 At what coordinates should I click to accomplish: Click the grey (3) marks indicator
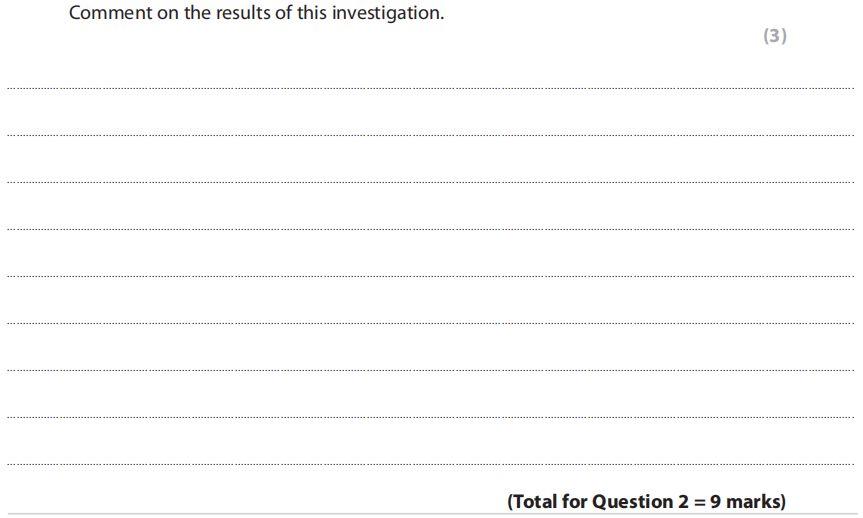tap(775, 36)
